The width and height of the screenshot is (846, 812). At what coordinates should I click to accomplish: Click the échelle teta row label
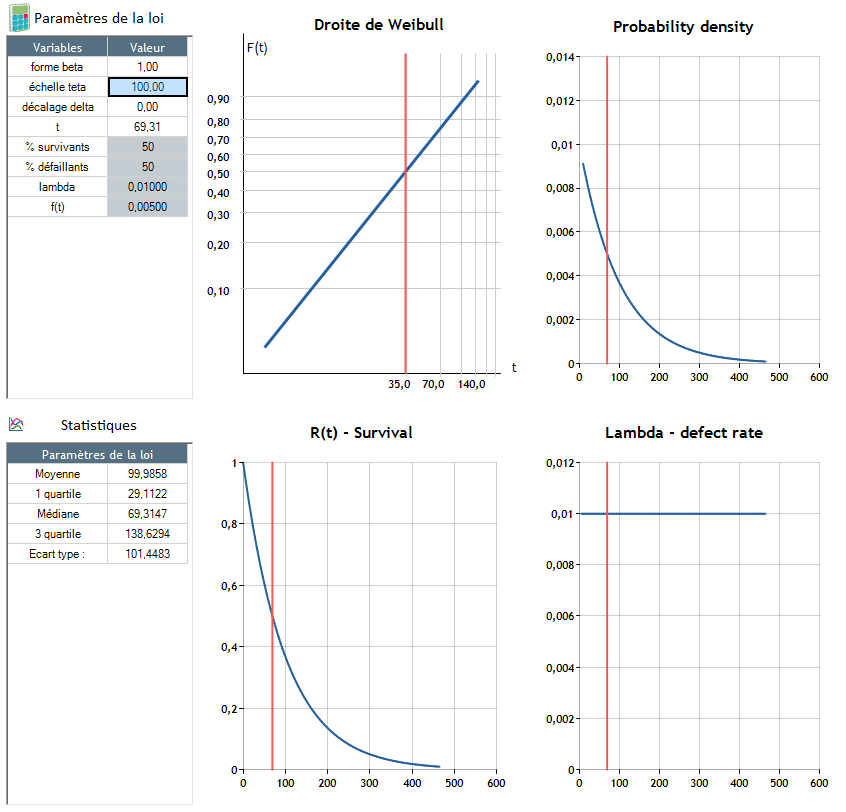pyautogui.click(x=57, y=87)
